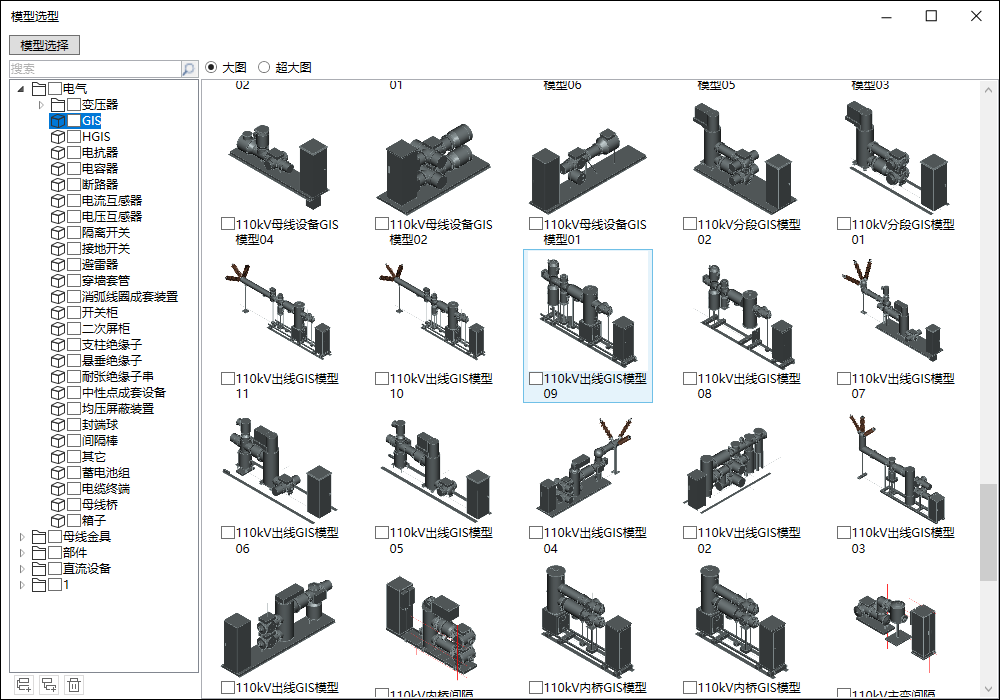Click the add sibling node icon
Viewport: 1000px width, 700px height.
(22, 685)
